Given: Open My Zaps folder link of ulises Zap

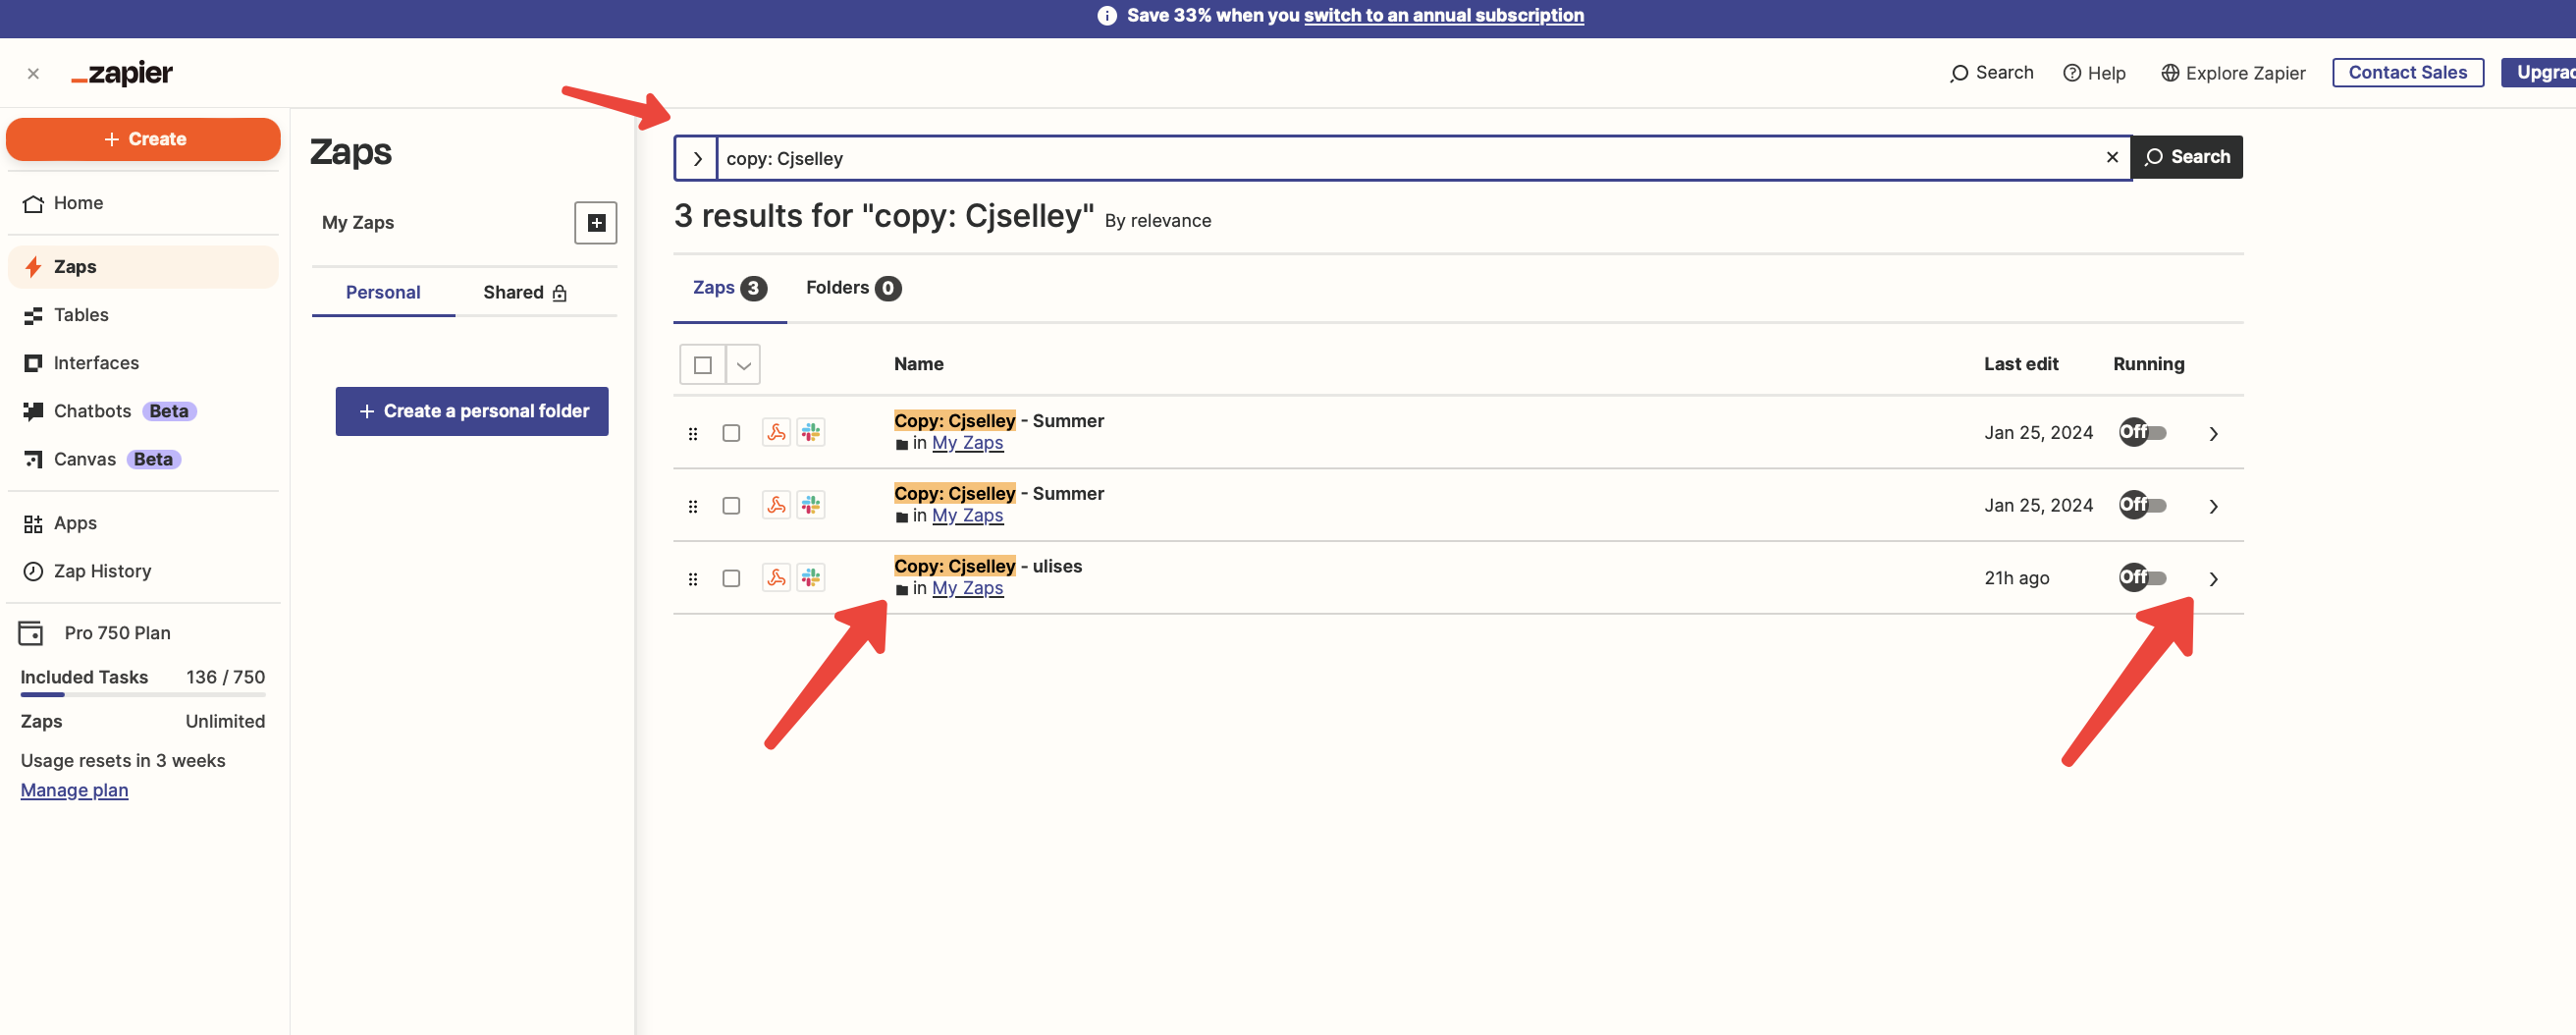Looking at the screenshot, I should [967, 589].
